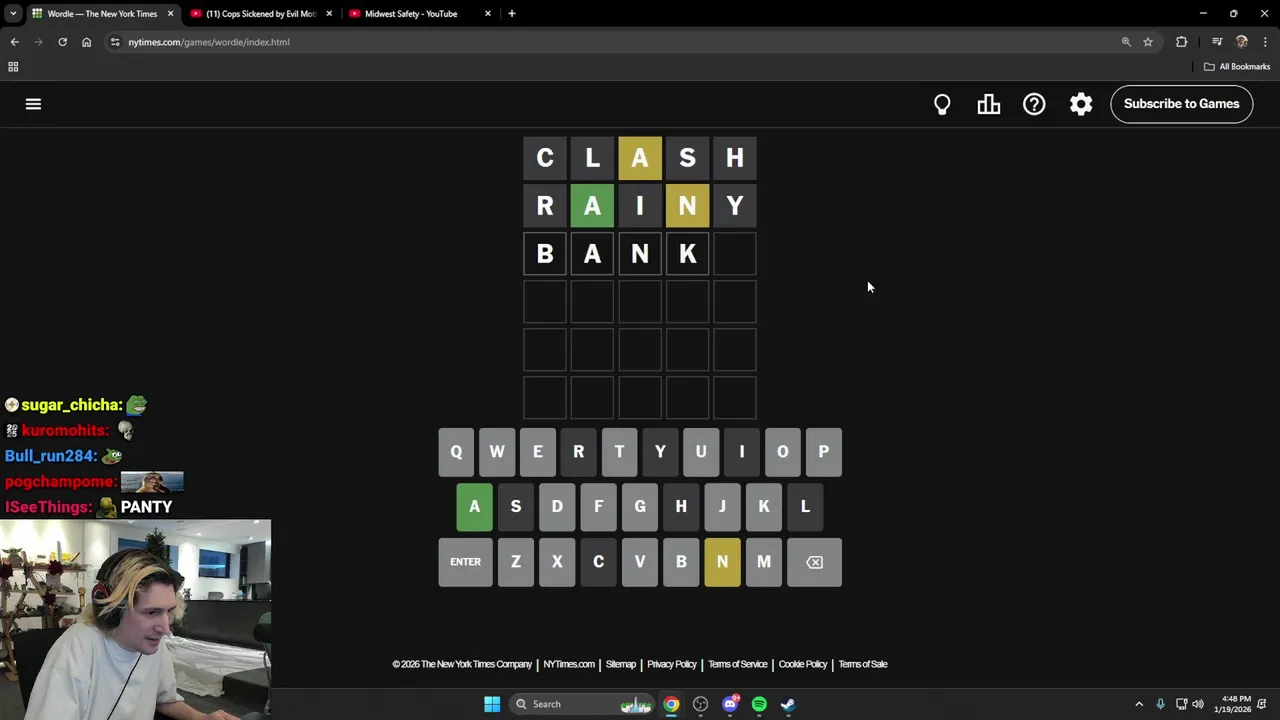This screenshot has height=720, width=1280.
Task: Tap the W key on keyboard
Action: 497,452
